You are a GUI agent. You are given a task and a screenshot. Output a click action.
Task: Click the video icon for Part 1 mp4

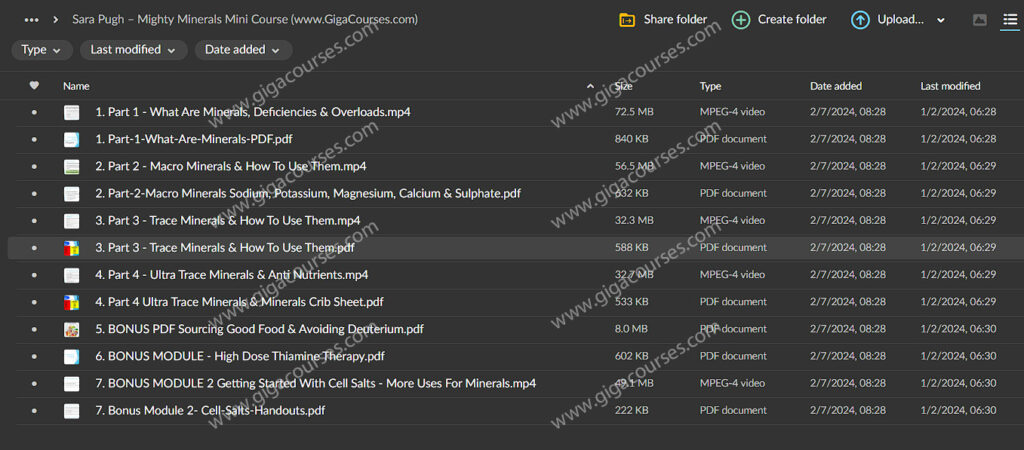(x=71, y=113)
